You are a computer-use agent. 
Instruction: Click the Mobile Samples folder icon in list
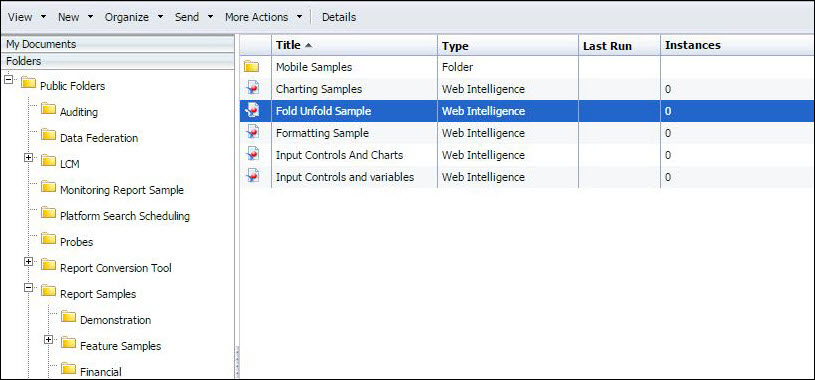click(252, 67)
